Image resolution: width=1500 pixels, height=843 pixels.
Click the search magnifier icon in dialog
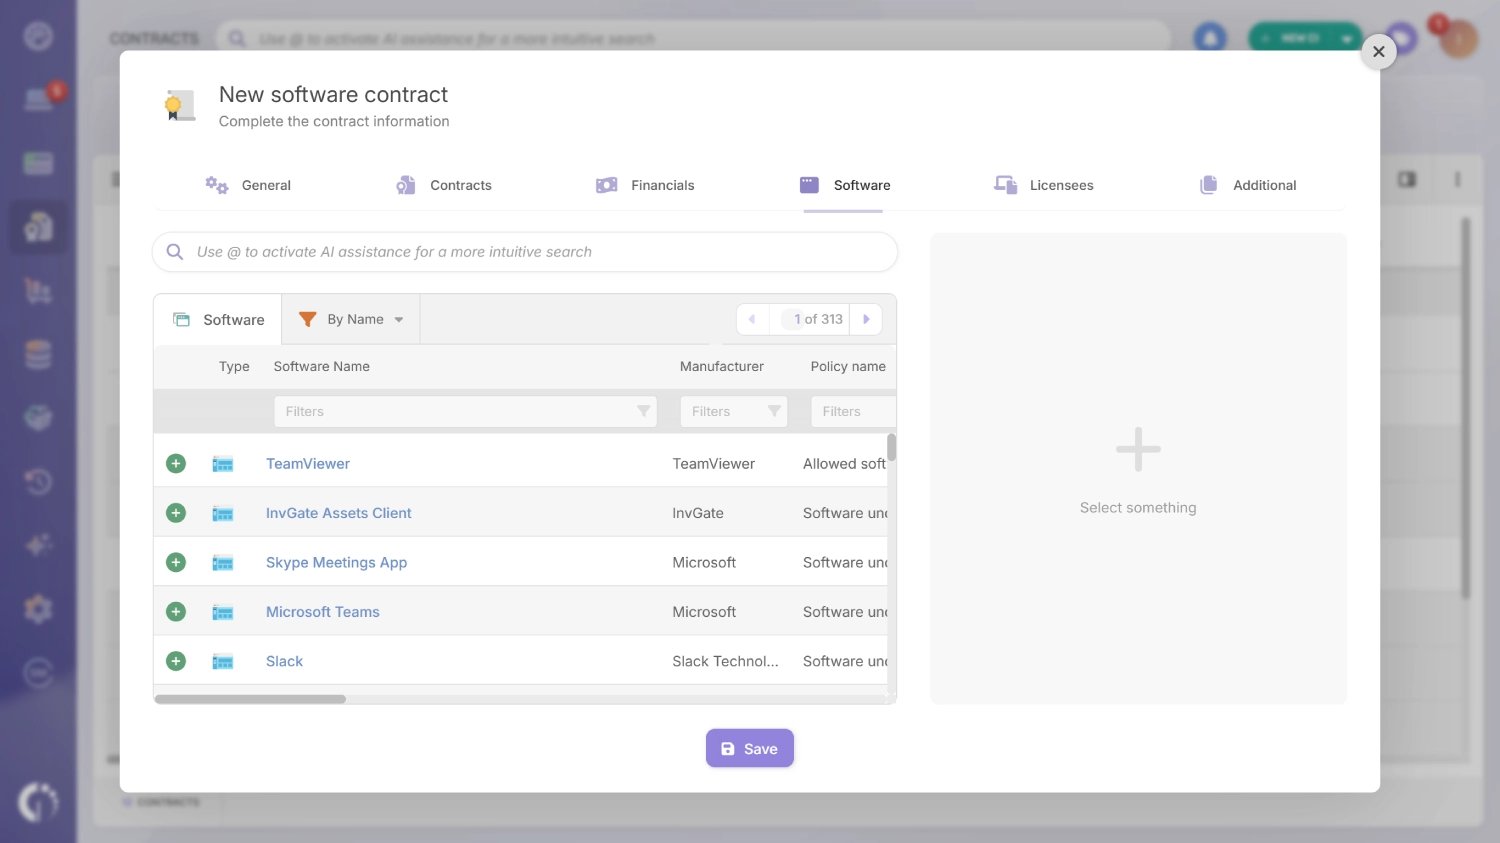175,252
